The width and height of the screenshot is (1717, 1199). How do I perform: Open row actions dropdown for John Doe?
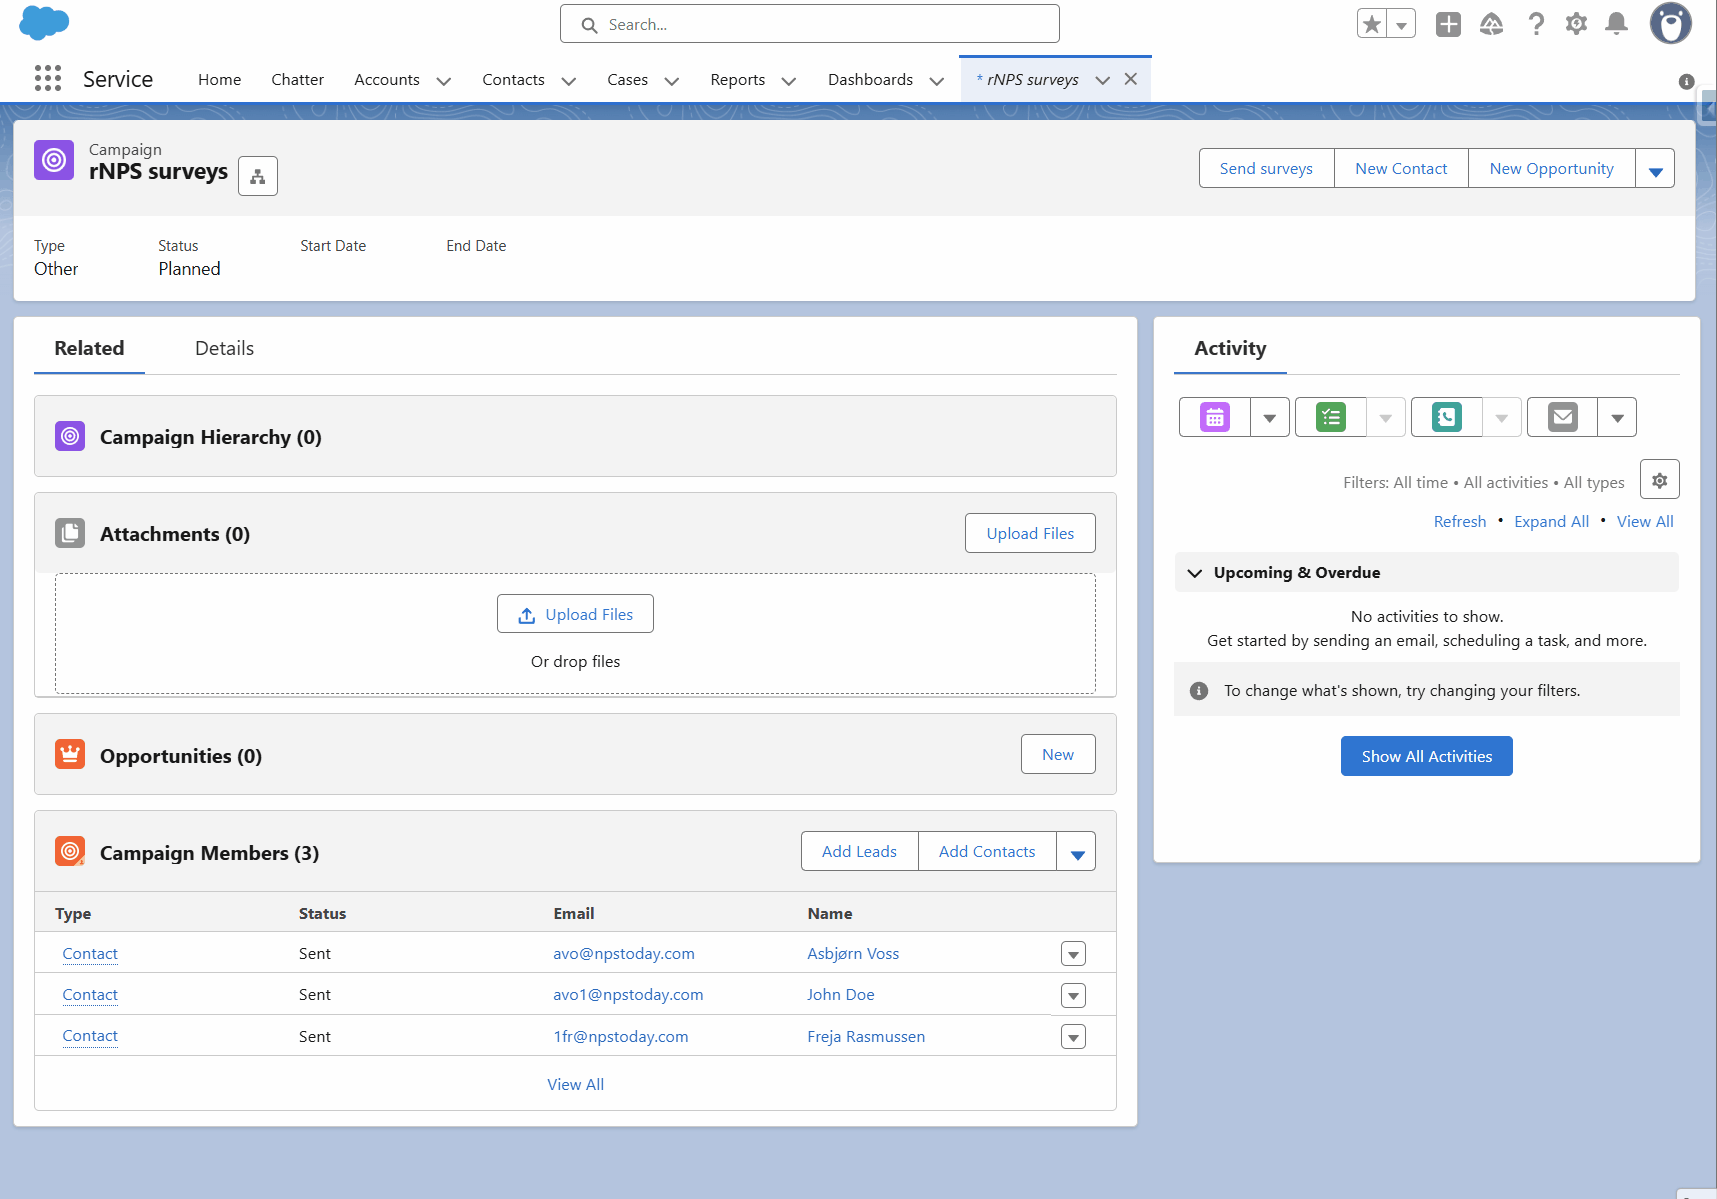1072,995
